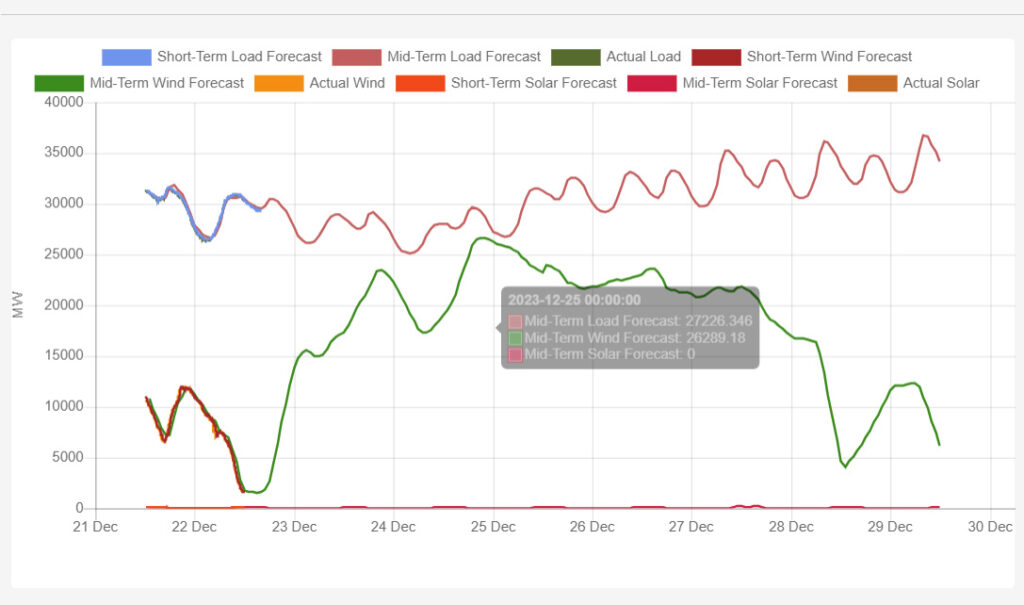Click the Short-Term Load Forecast legend text

[x=239, y=57]
